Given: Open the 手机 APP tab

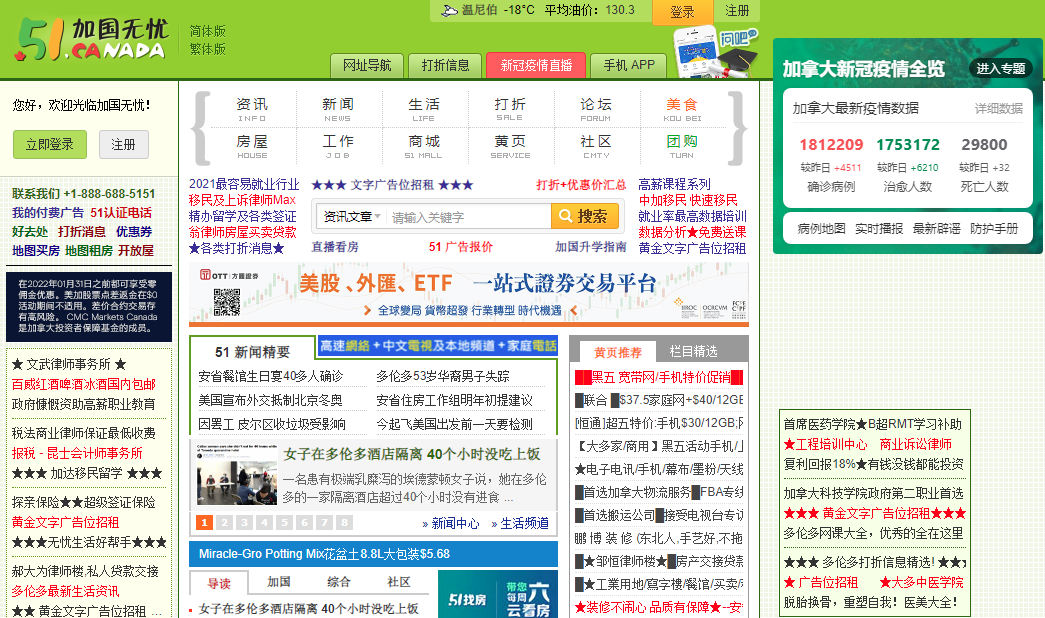Looking at the screenshot, I should 629,65.
